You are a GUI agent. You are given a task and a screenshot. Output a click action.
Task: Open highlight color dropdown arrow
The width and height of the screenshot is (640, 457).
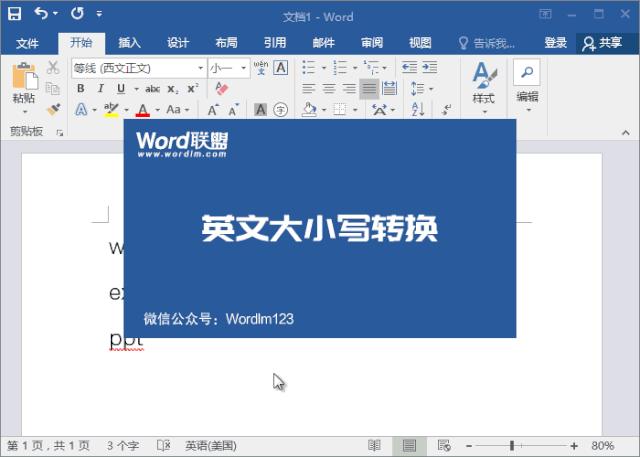(127, 110)
